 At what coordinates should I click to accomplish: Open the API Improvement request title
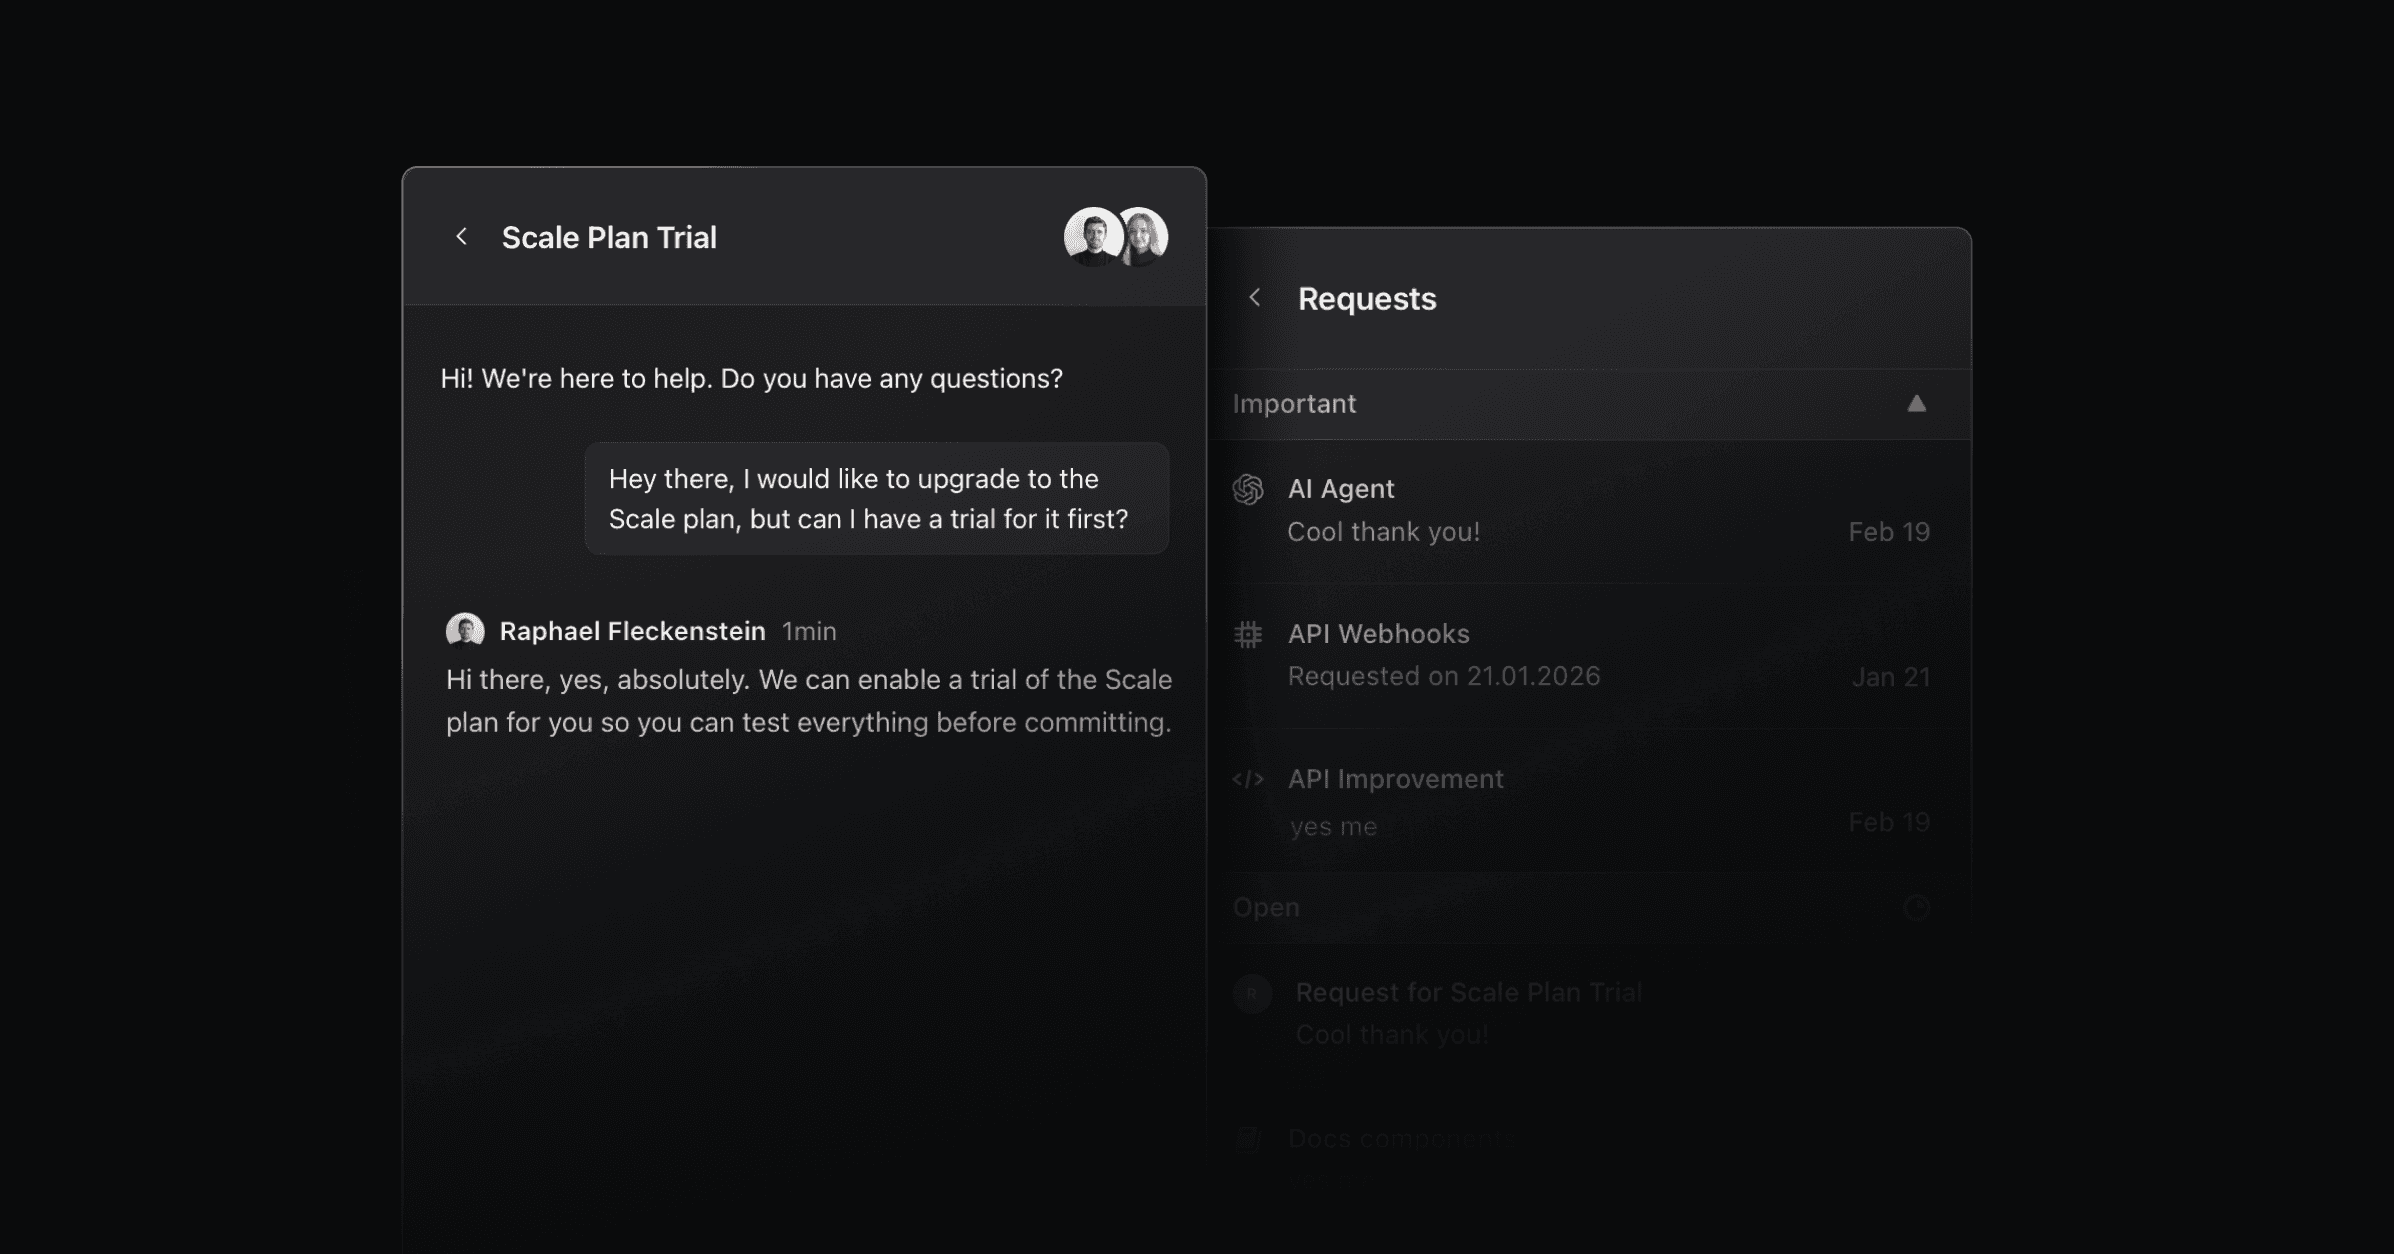click(x=1395, y=779)
